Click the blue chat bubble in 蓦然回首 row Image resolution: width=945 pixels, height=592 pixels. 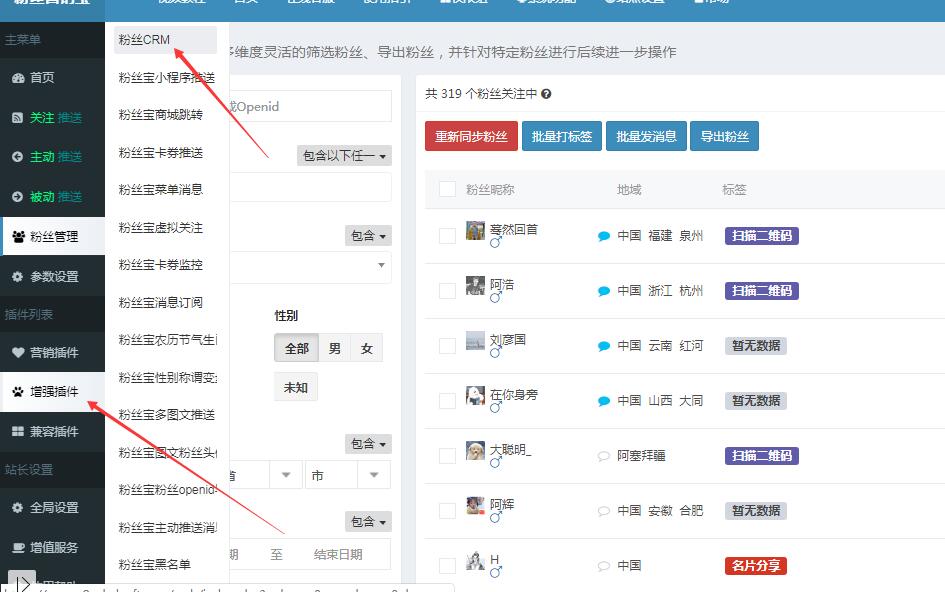click(603, 236)
